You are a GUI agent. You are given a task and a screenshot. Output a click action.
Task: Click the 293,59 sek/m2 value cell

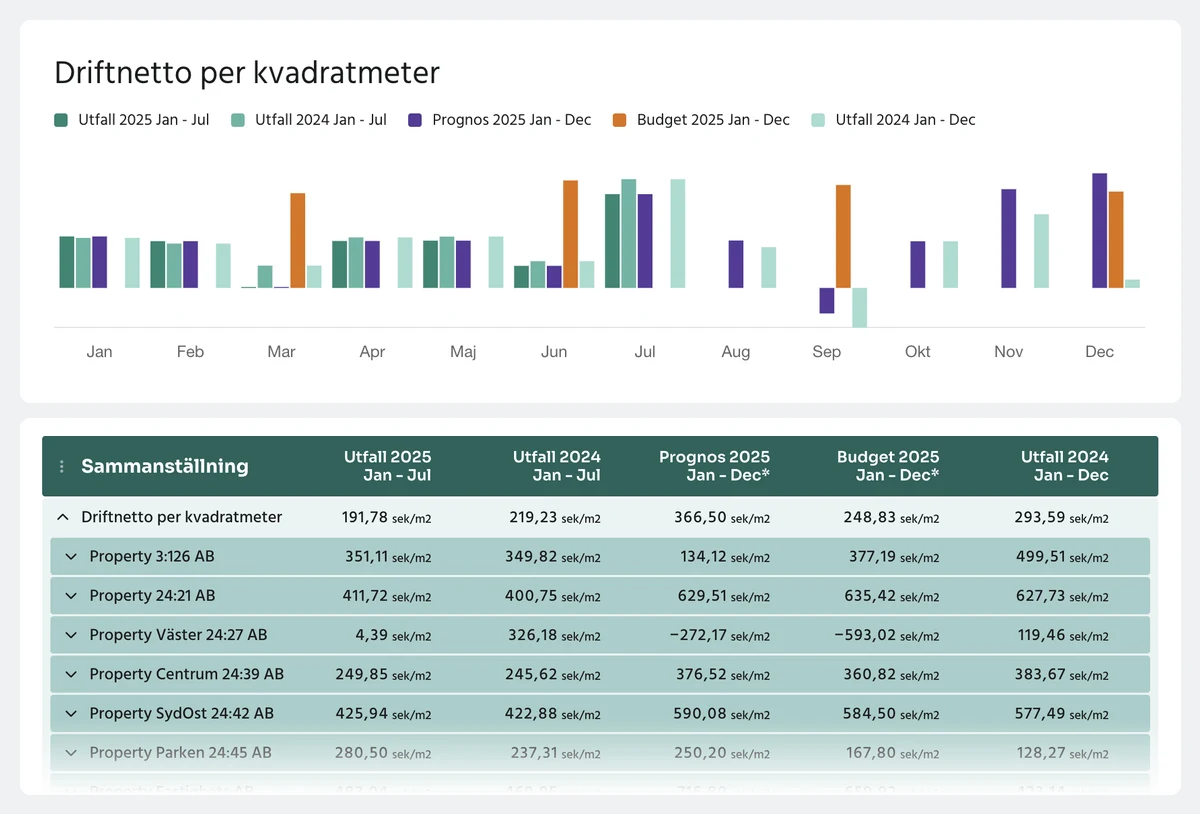[x=1062, y=517]
